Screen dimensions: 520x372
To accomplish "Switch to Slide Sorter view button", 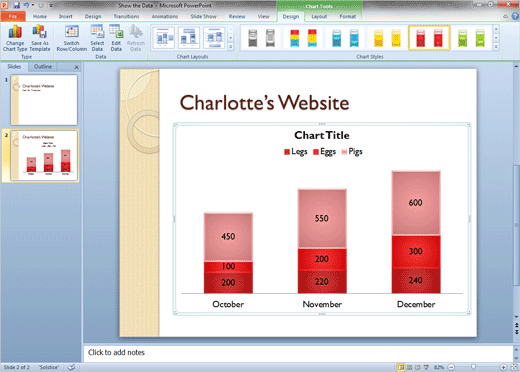I will (x=409, y=367).
